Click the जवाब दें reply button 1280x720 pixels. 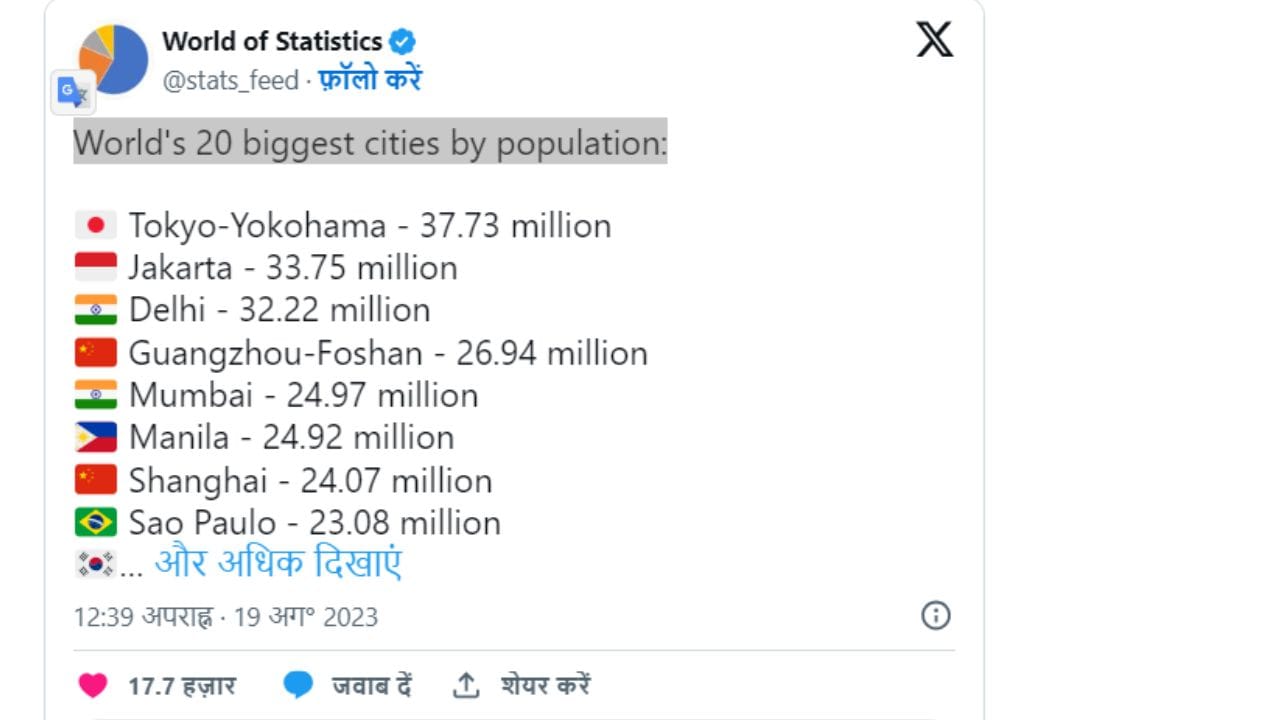click(372, 686)
